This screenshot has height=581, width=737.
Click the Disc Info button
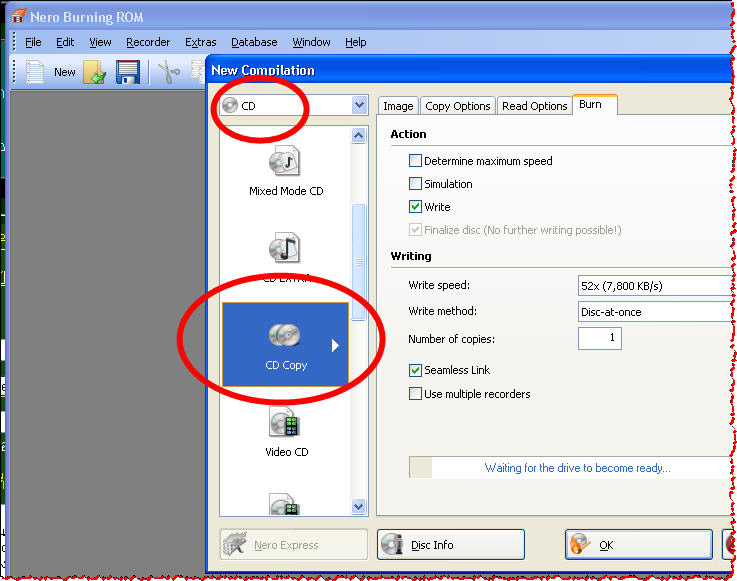pyautogui.click(x=450, y=545)
